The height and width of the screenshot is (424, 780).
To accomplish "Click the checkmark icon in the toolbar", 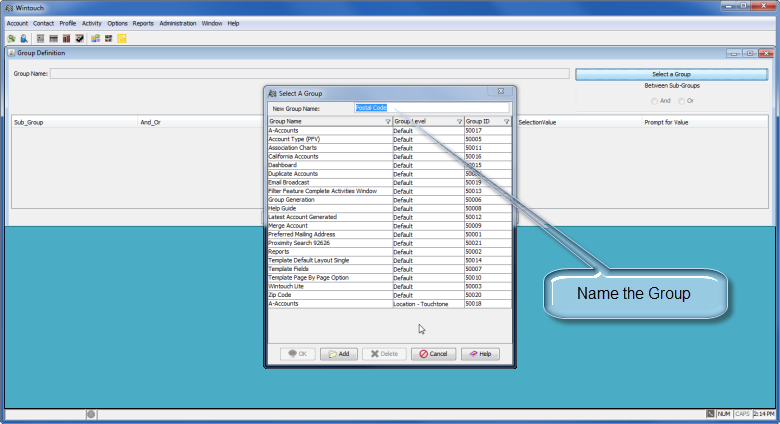I will [79, 38].
